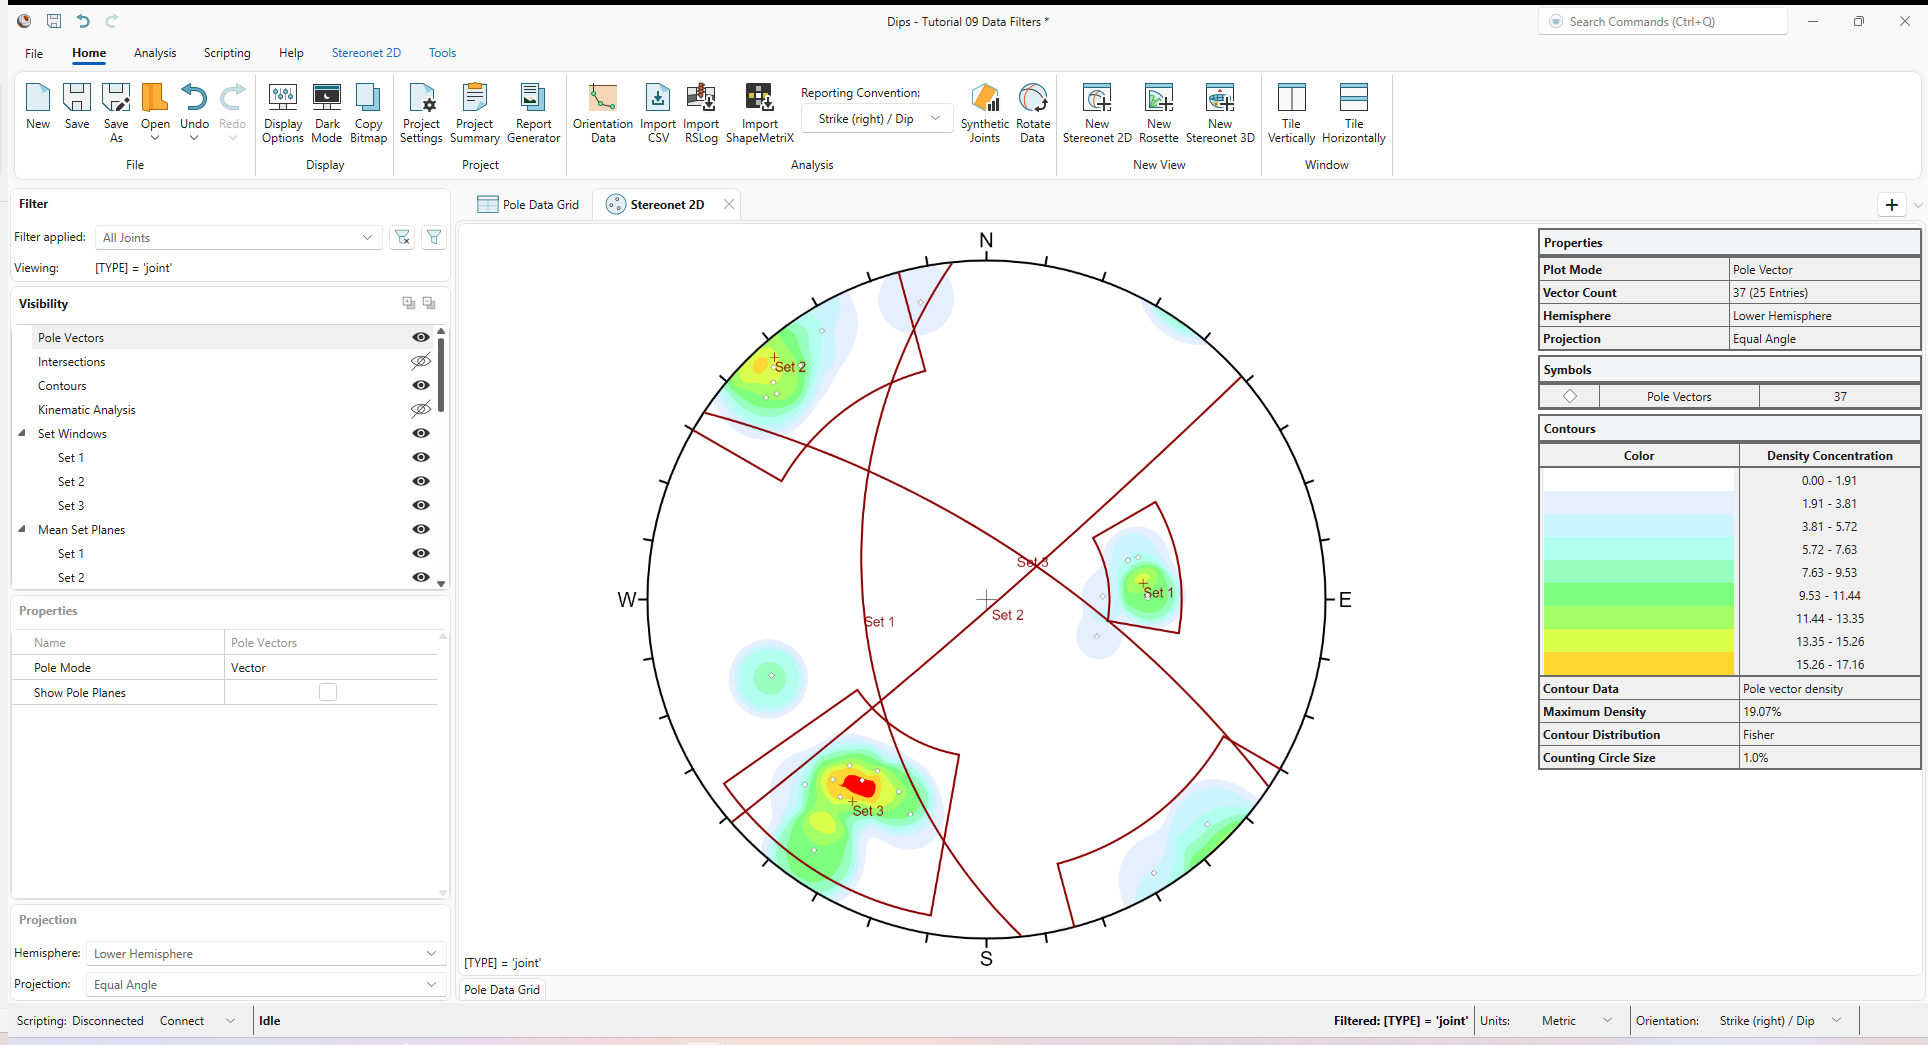Image resolution: width=1928 pixels, height=1045 pixels.
Task: Open the Analysis ribbon tab
Action: [155, 53]
